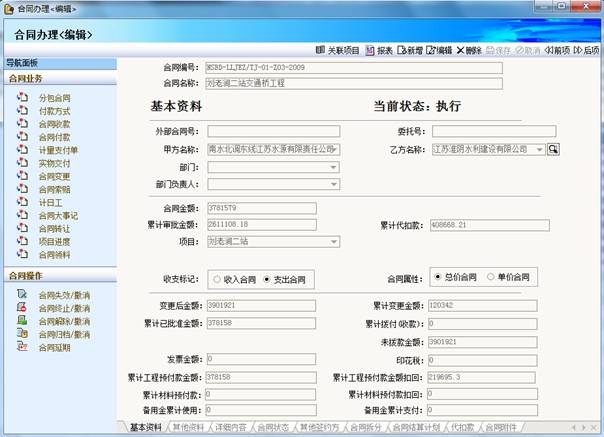Open 合同失效/撤消 operation
Image resolution: width=604 pixels, height=437 pixels.
(x=64, y=295)
